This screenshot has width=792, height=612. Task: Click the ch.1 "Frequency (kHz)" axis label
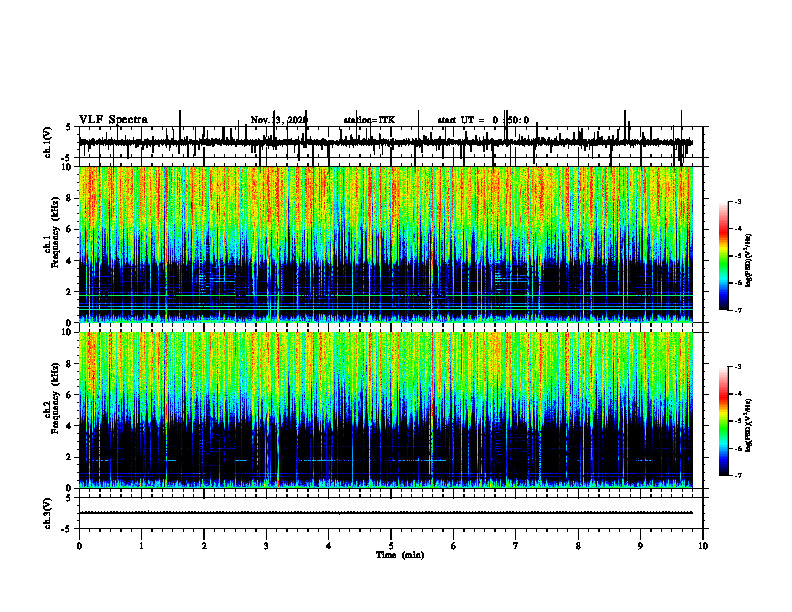(56, 232)
